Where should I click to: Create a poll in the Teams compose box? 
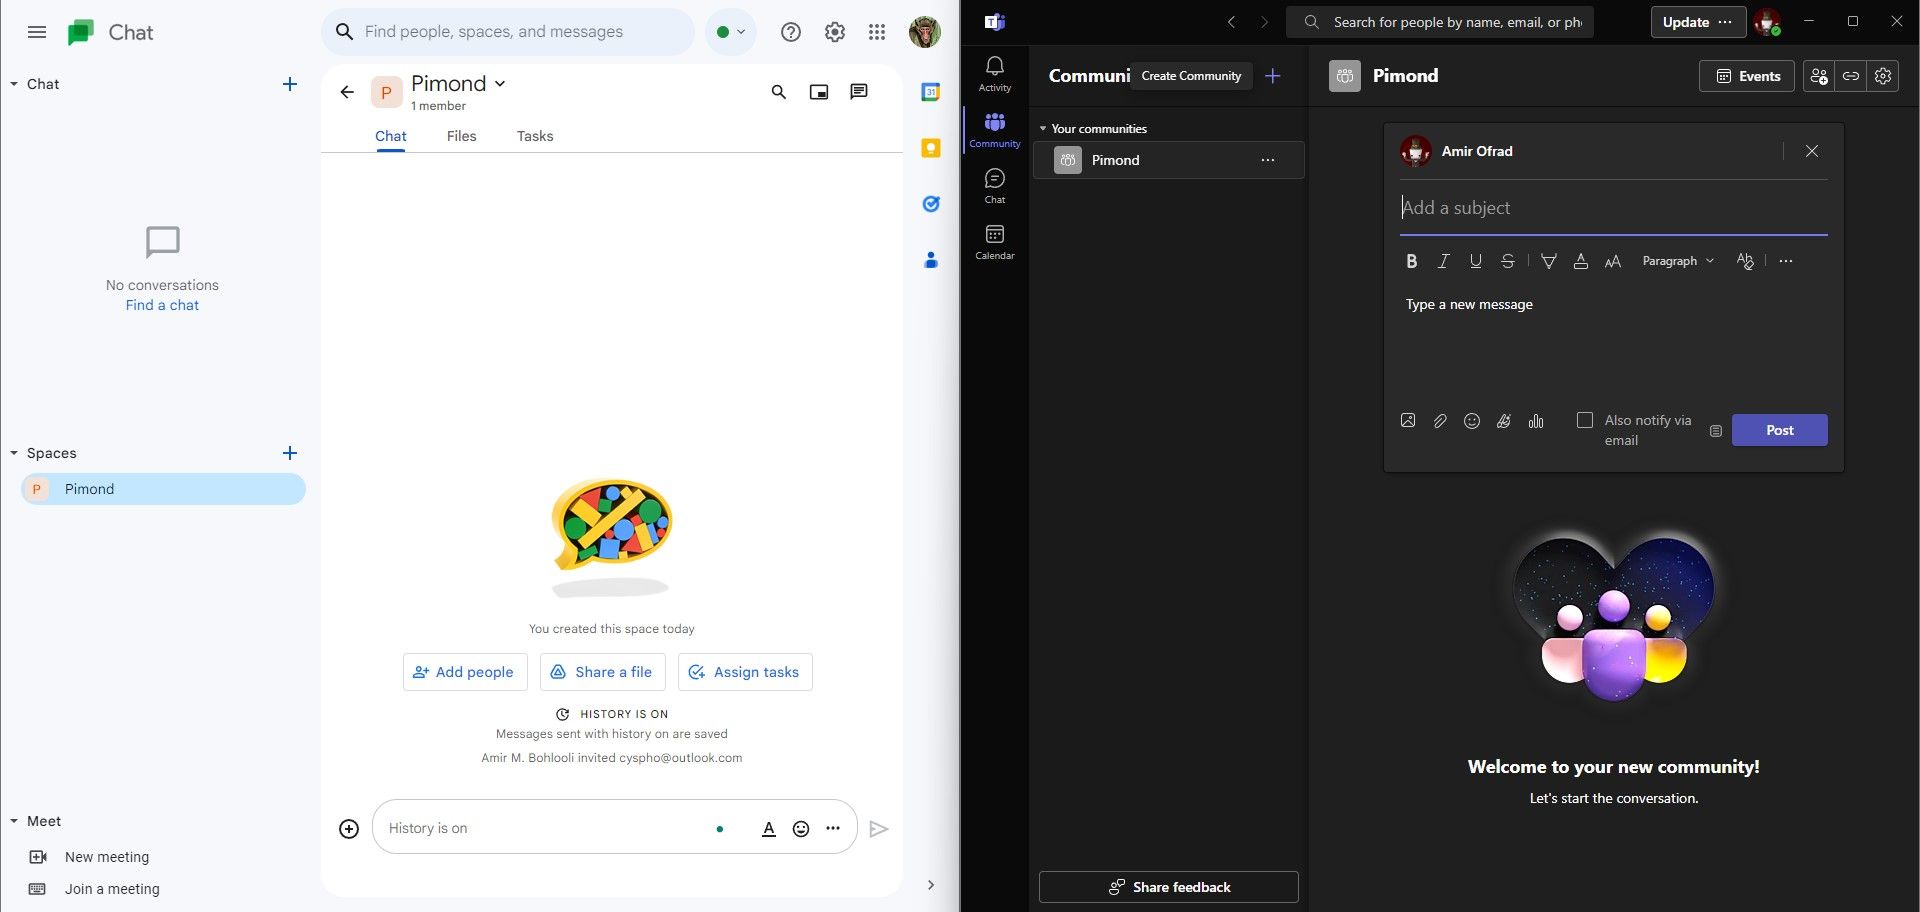coord(1536,421)
